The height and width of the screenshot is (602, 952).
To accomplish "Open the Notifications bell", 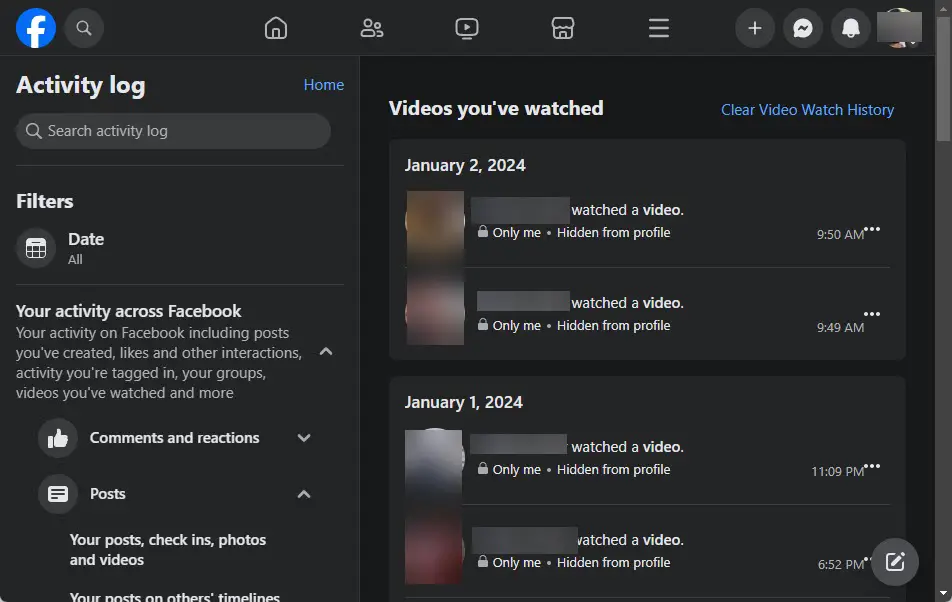I will (x=851, y=28).
